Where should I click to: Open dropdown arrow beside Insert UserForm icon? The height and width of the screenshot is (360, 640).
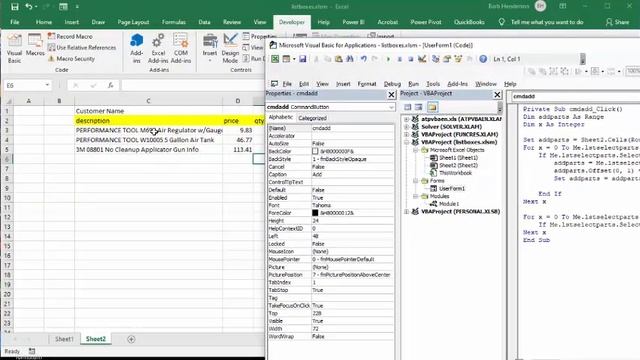coord(294,59)
